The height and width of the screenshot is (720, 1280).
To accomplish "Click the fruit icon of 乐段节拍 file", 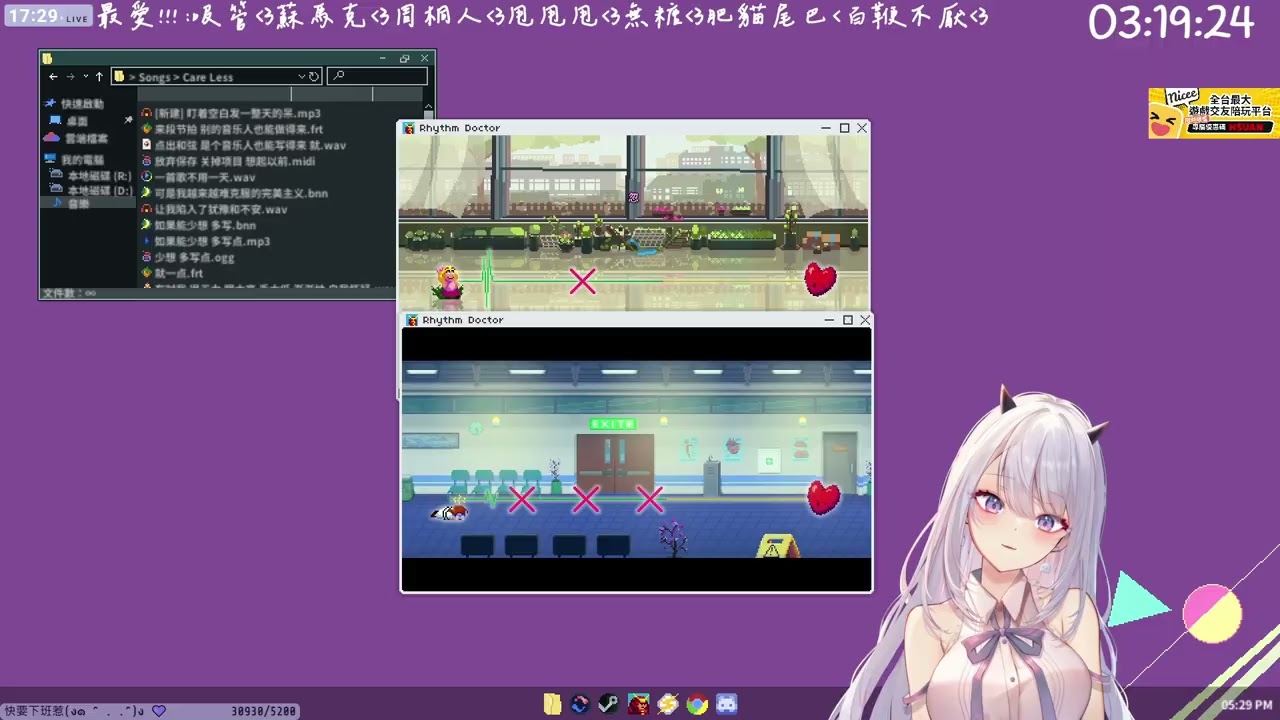I will coord(147,129).
